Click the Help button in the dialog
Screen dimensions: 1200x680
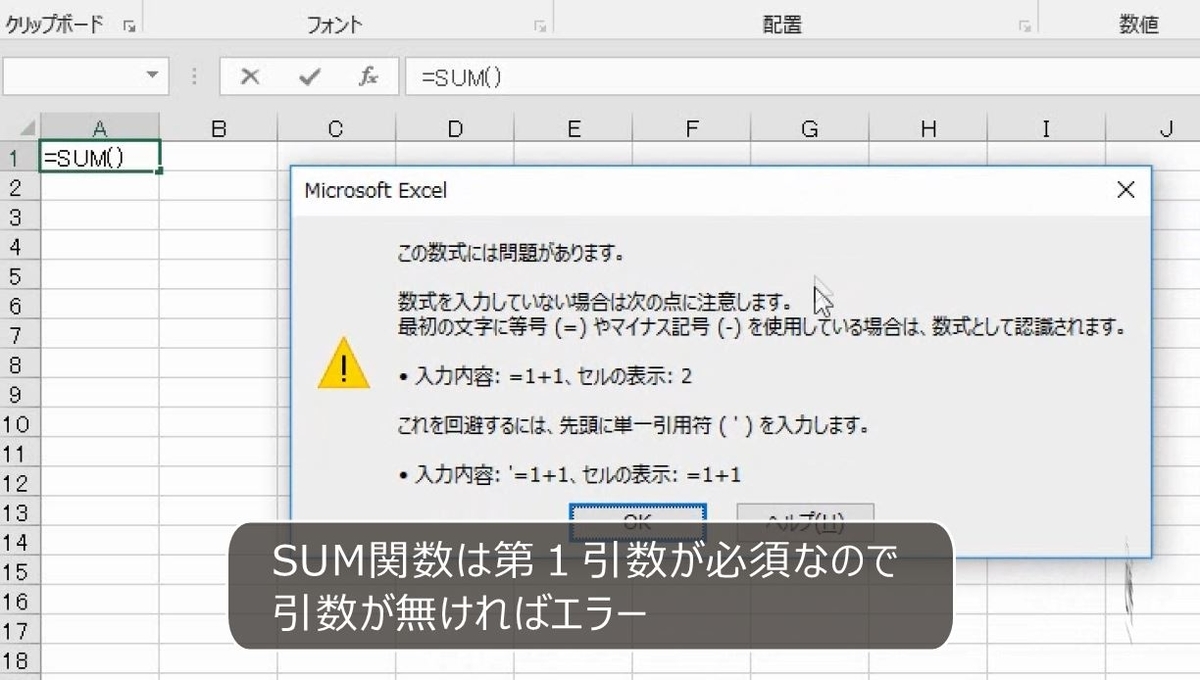click(x=806, y=521)
